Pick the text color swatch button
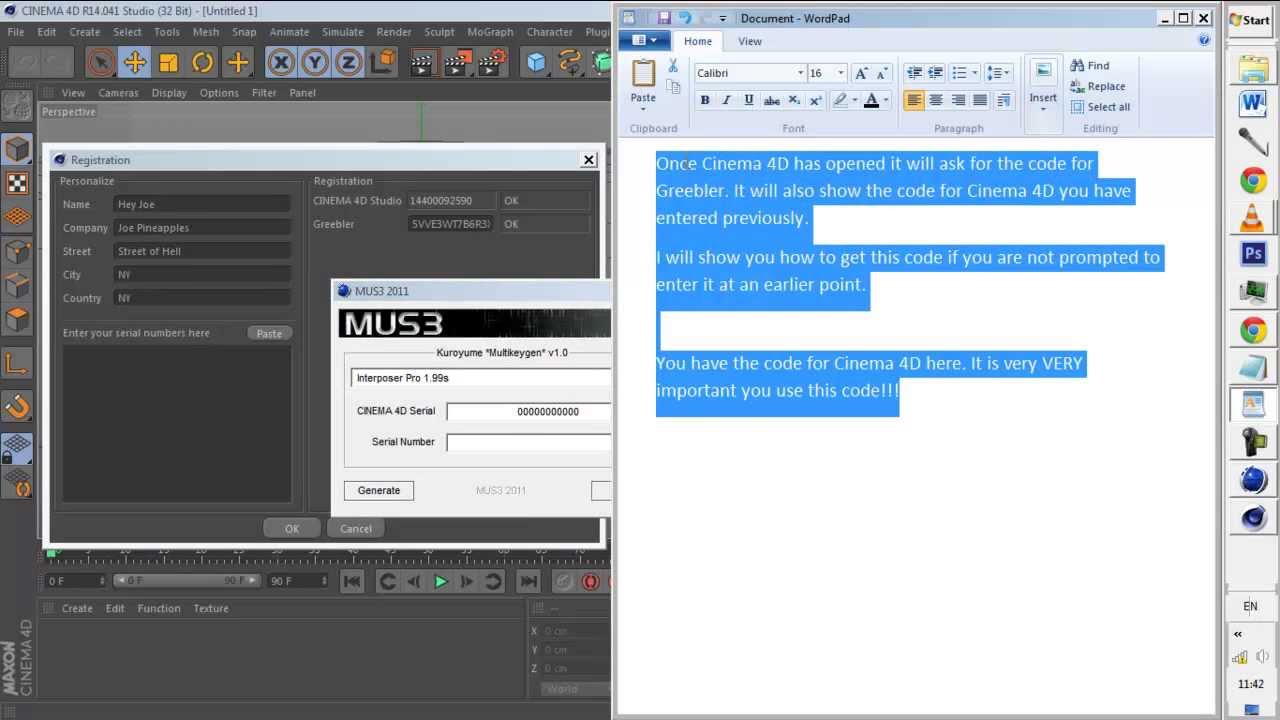Viewport: 1280px width, 720px height. click(x=871, y=100)
